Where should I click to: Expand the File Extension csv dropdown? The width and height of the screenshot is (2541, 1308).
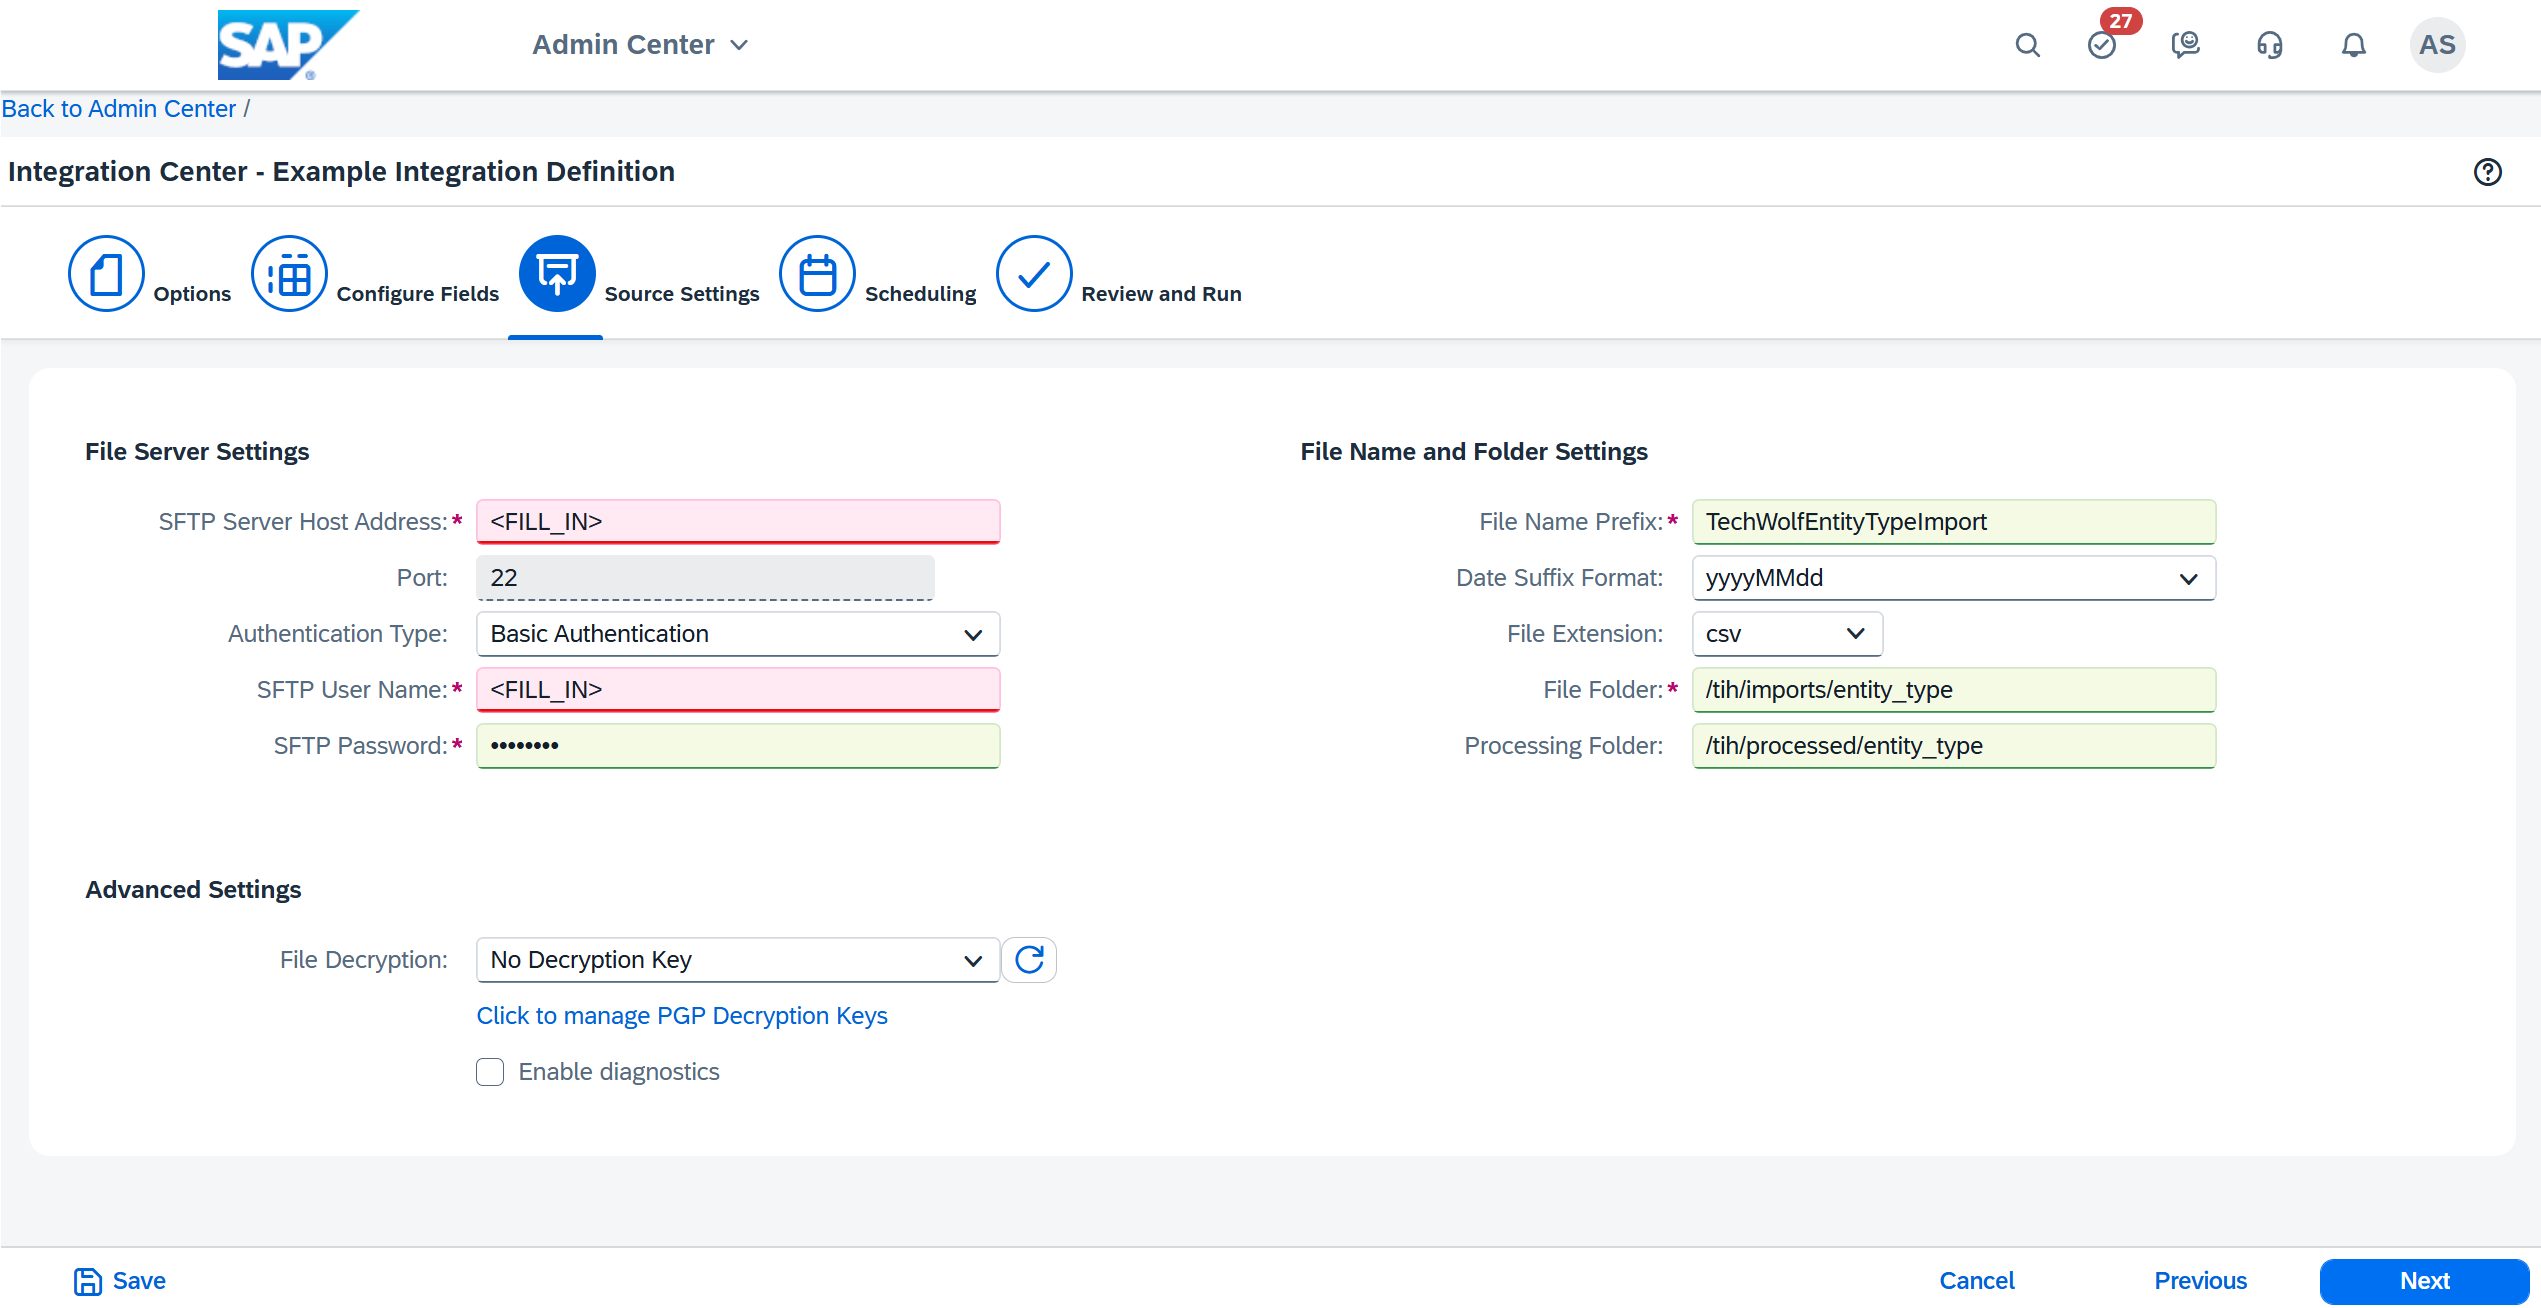[x=1786, y=634]
